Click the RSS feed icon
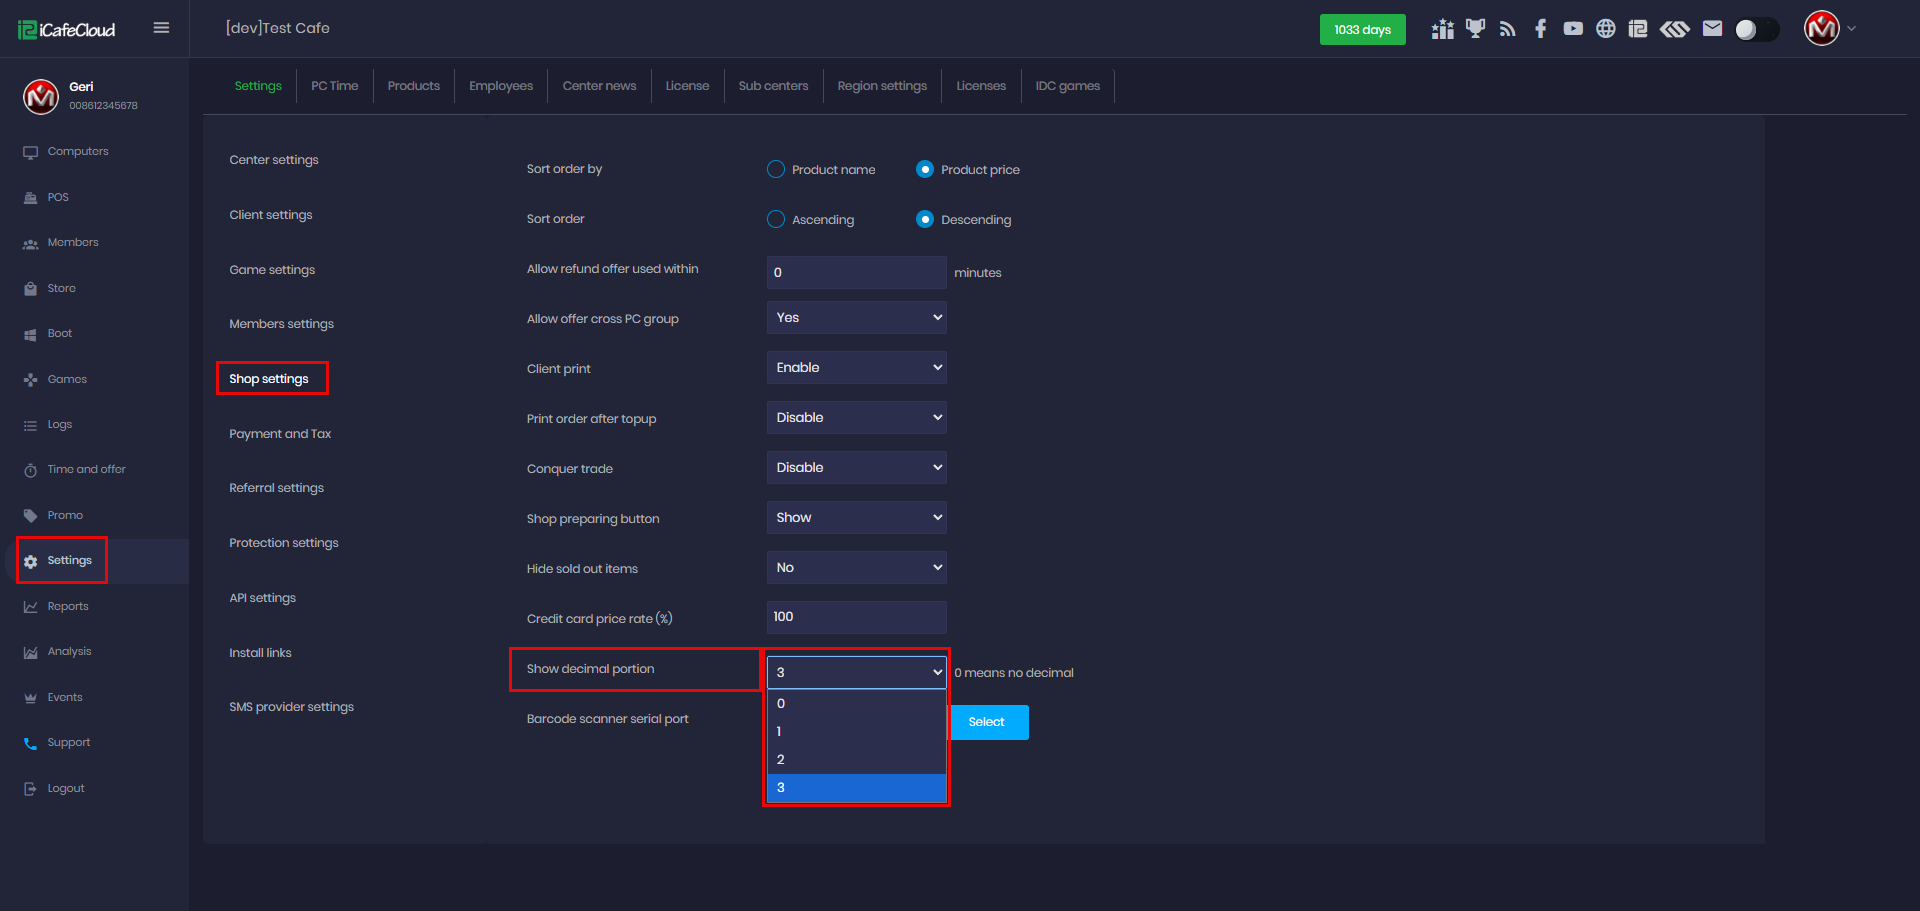 coord(1507,29)
